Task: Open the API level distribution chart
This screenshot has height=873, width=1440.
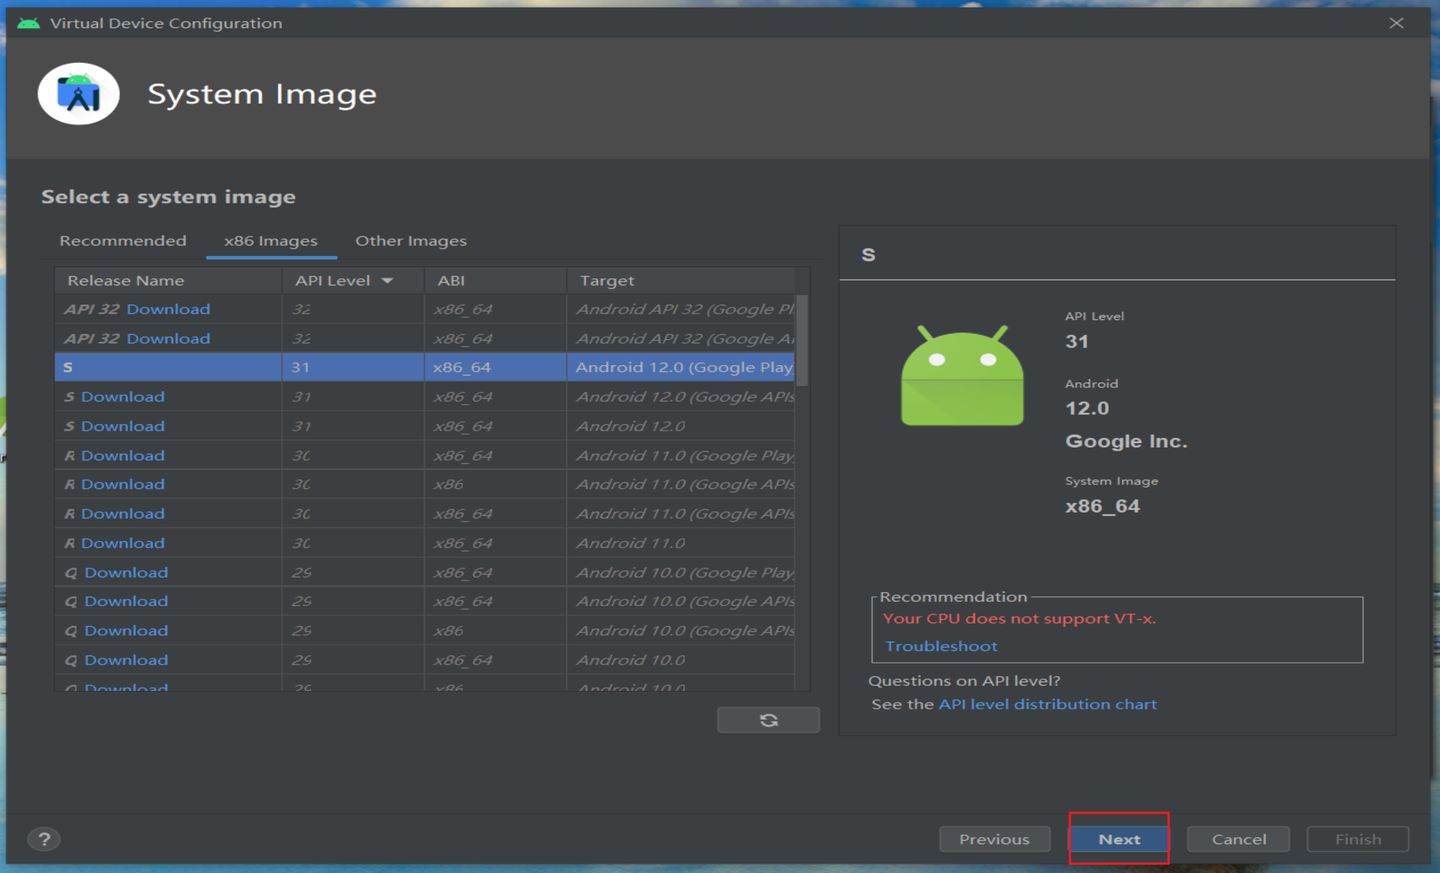Action: [1047, 703]
